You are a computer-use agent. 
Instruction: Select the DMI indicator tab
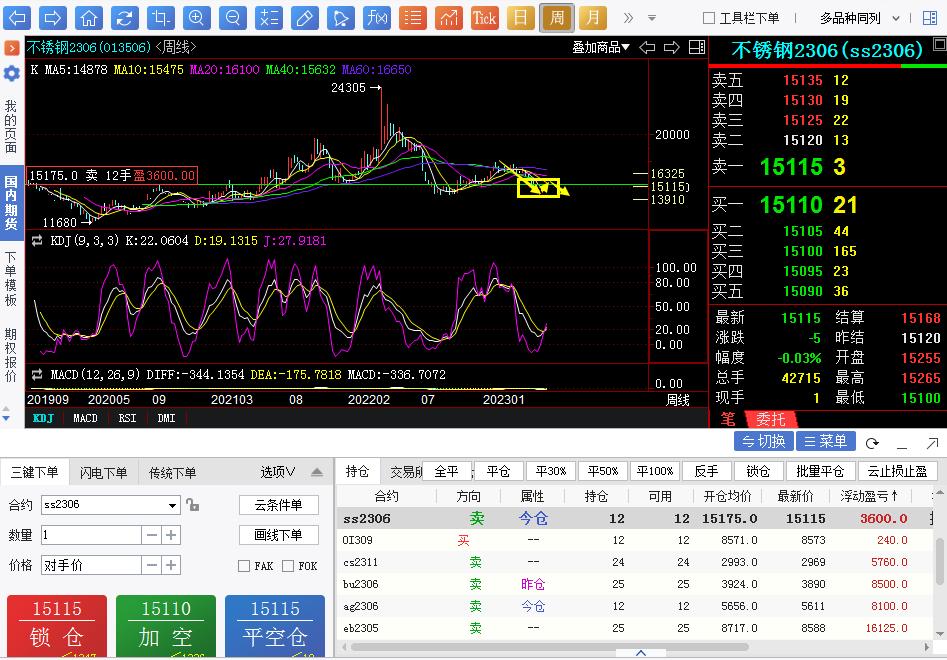[166, 418]
